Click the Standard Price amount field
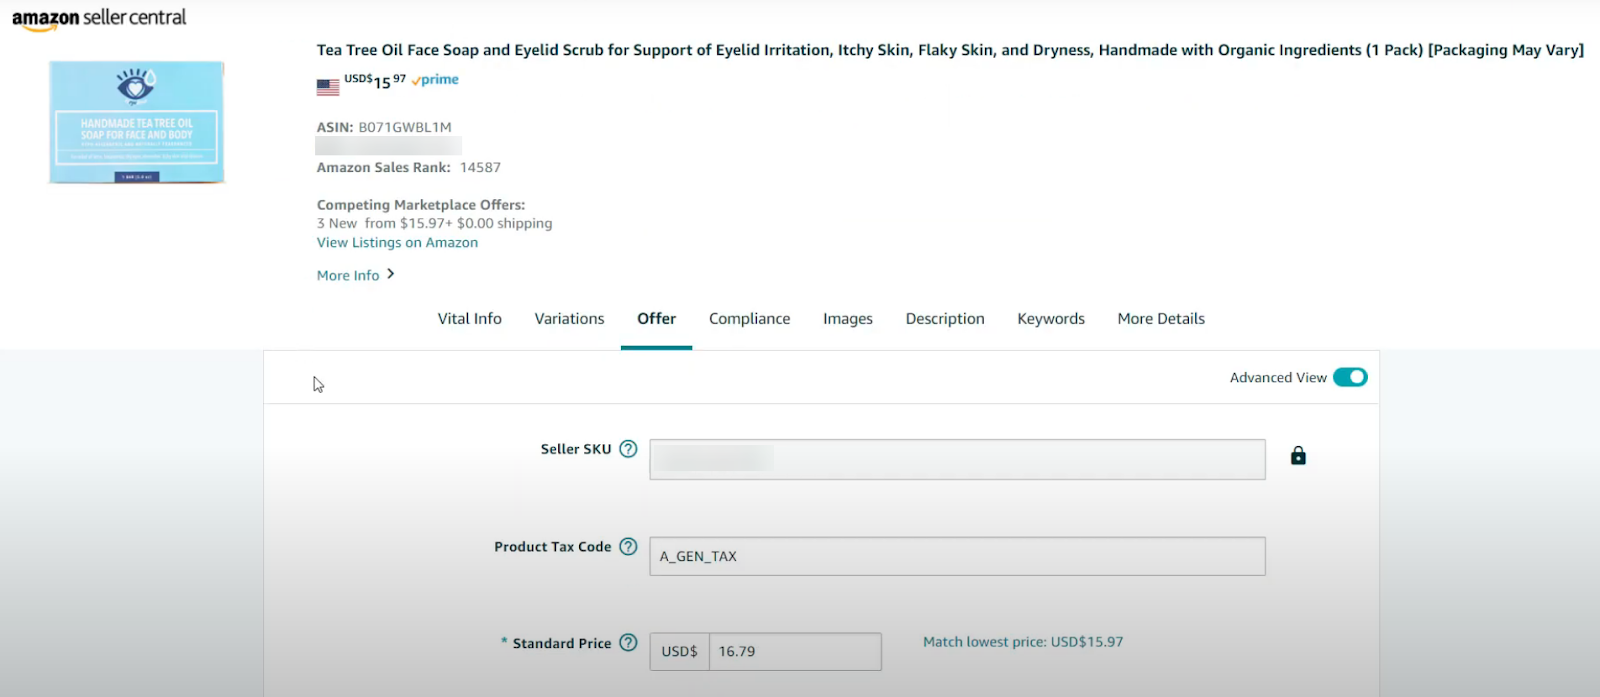1600x697 pixels. [795, 652]
